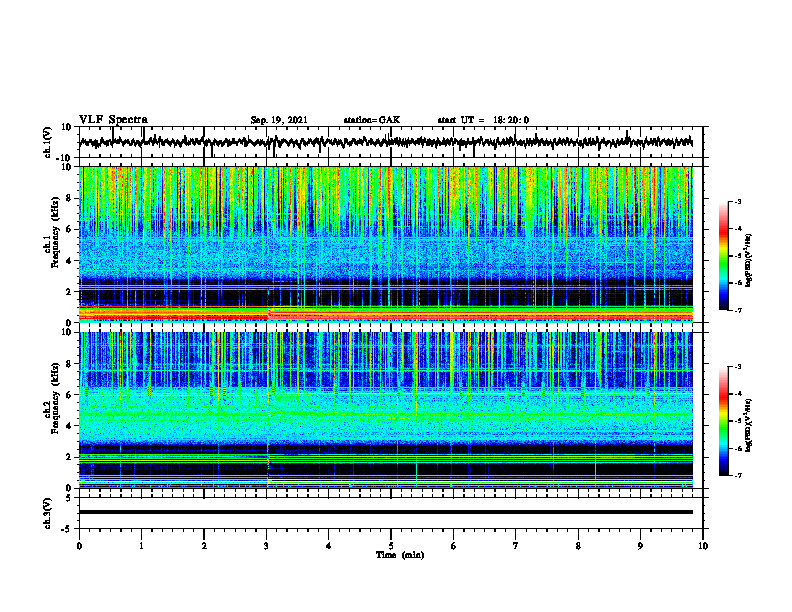Click the '9' tick label on time axis

(x=640, y=546)
